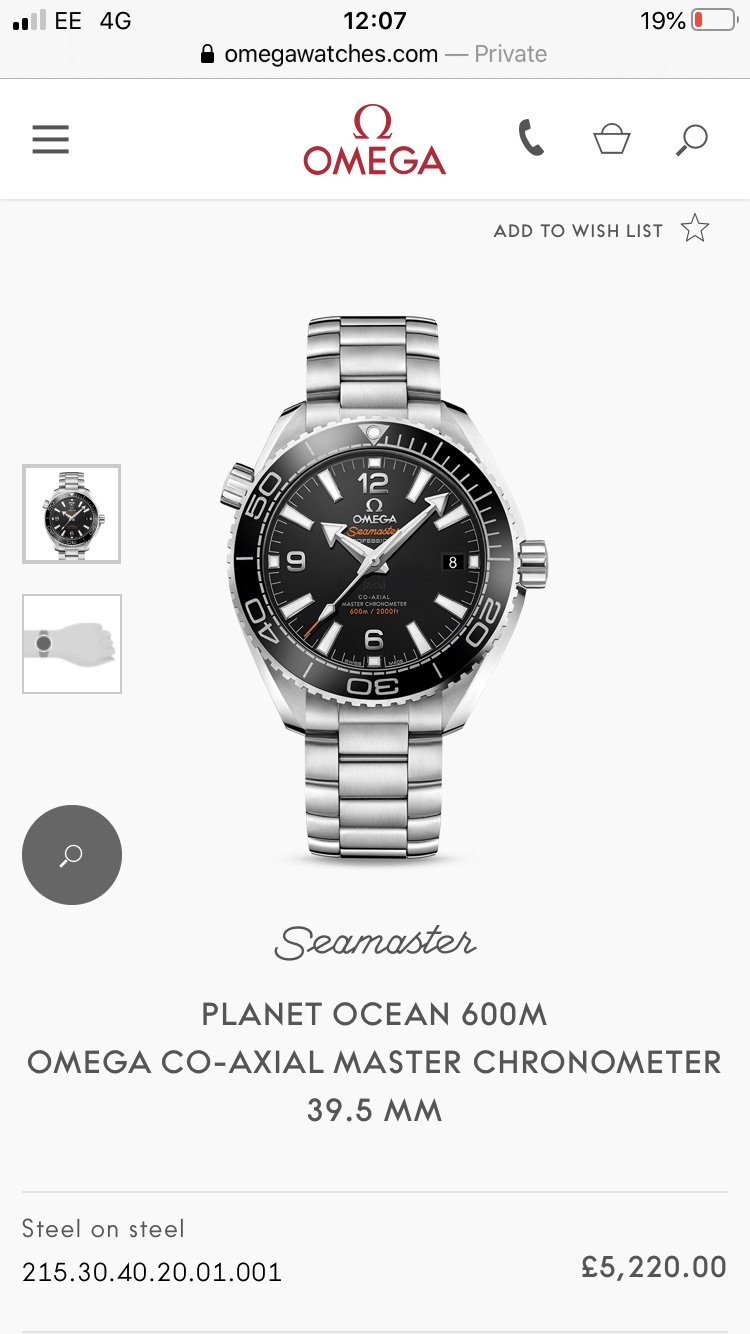Open site search magnifier in header
750x1334 pixels.
[x=691, y=140]
